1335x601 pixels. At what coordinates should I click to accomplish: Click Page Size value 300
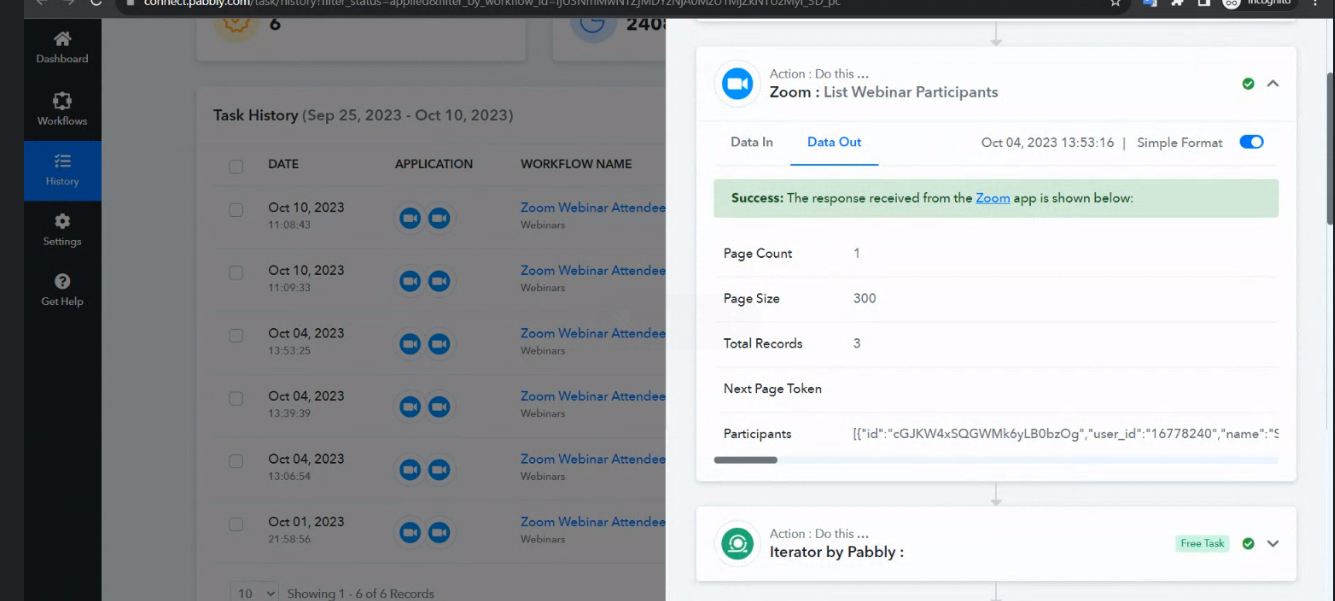point(865,298)
